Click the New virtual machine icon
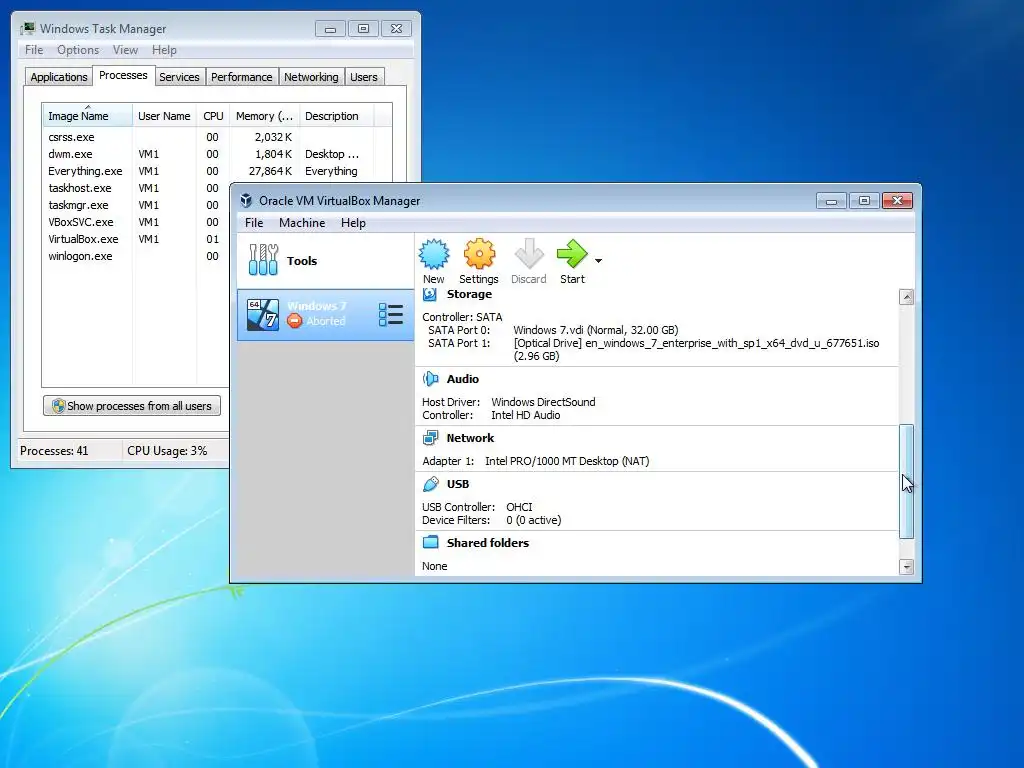1024x768 pixels. pyautogui.click(x=434, y=254)
